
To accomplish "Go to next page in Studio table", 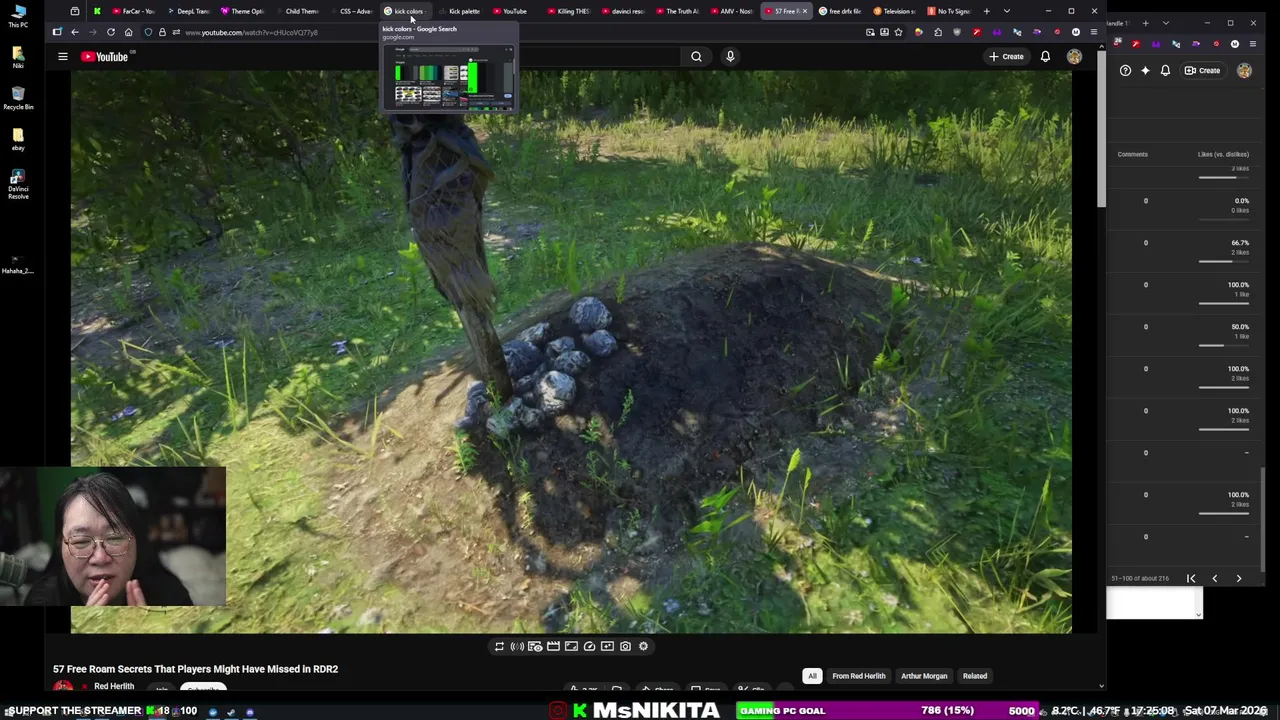I will point(1238,578).
